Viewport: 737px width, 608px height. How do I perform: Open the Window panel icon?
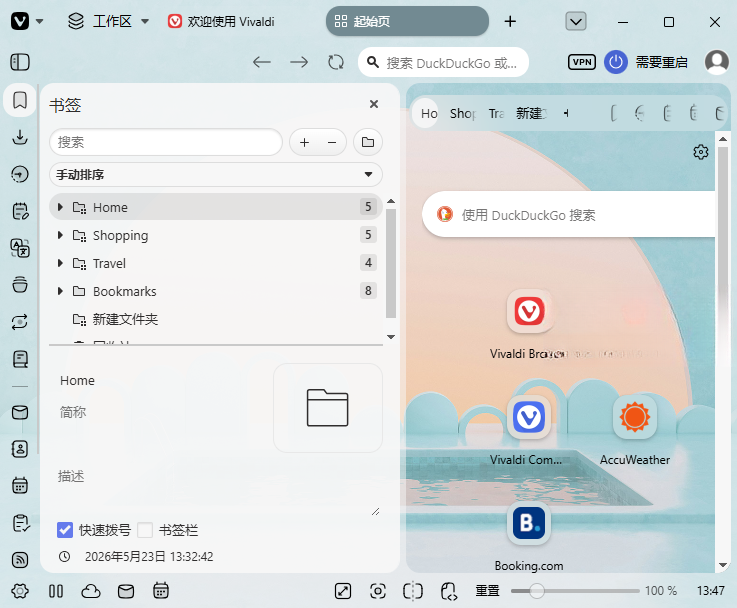pyautogui.click(x=20, y=285)
